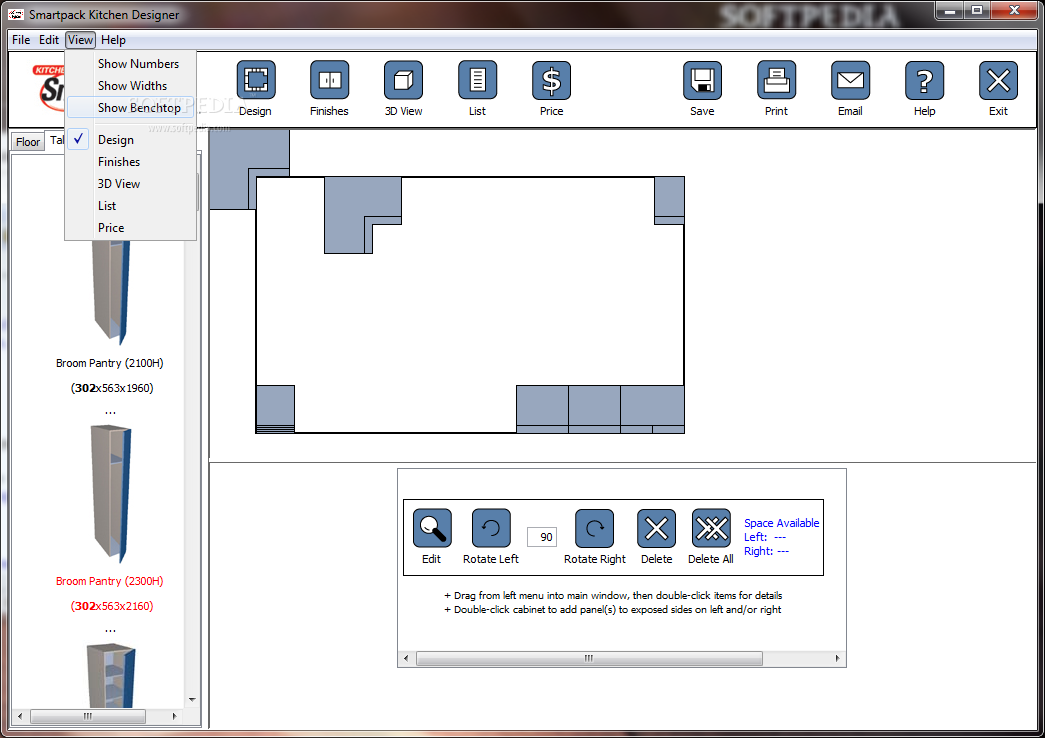The height and width of the screenshot is (738, 1045).
Task: Choose Finishes from the View menu
Action: click(131, 161)
